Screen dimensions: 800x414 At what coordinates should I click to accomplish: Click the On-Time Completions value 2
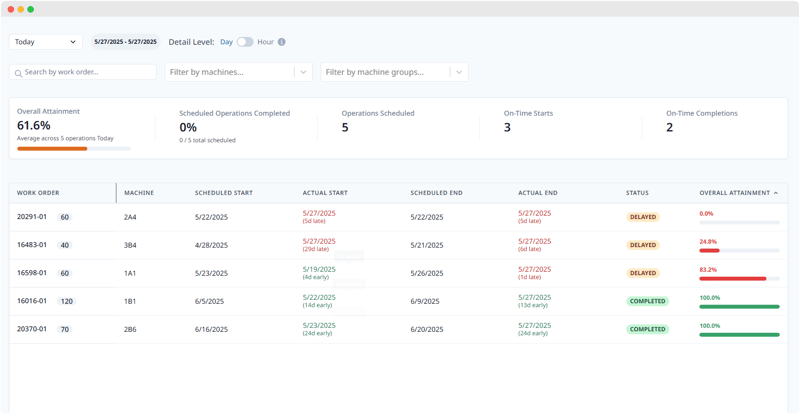pyautogui.click(x=669, y=128)
